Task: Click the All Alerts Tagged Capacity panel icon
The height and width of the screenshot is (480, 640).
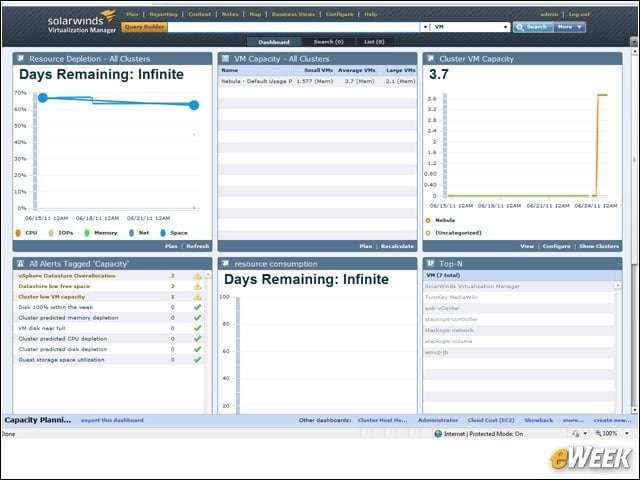Action: pyautogui.click(x=20, y=264)
